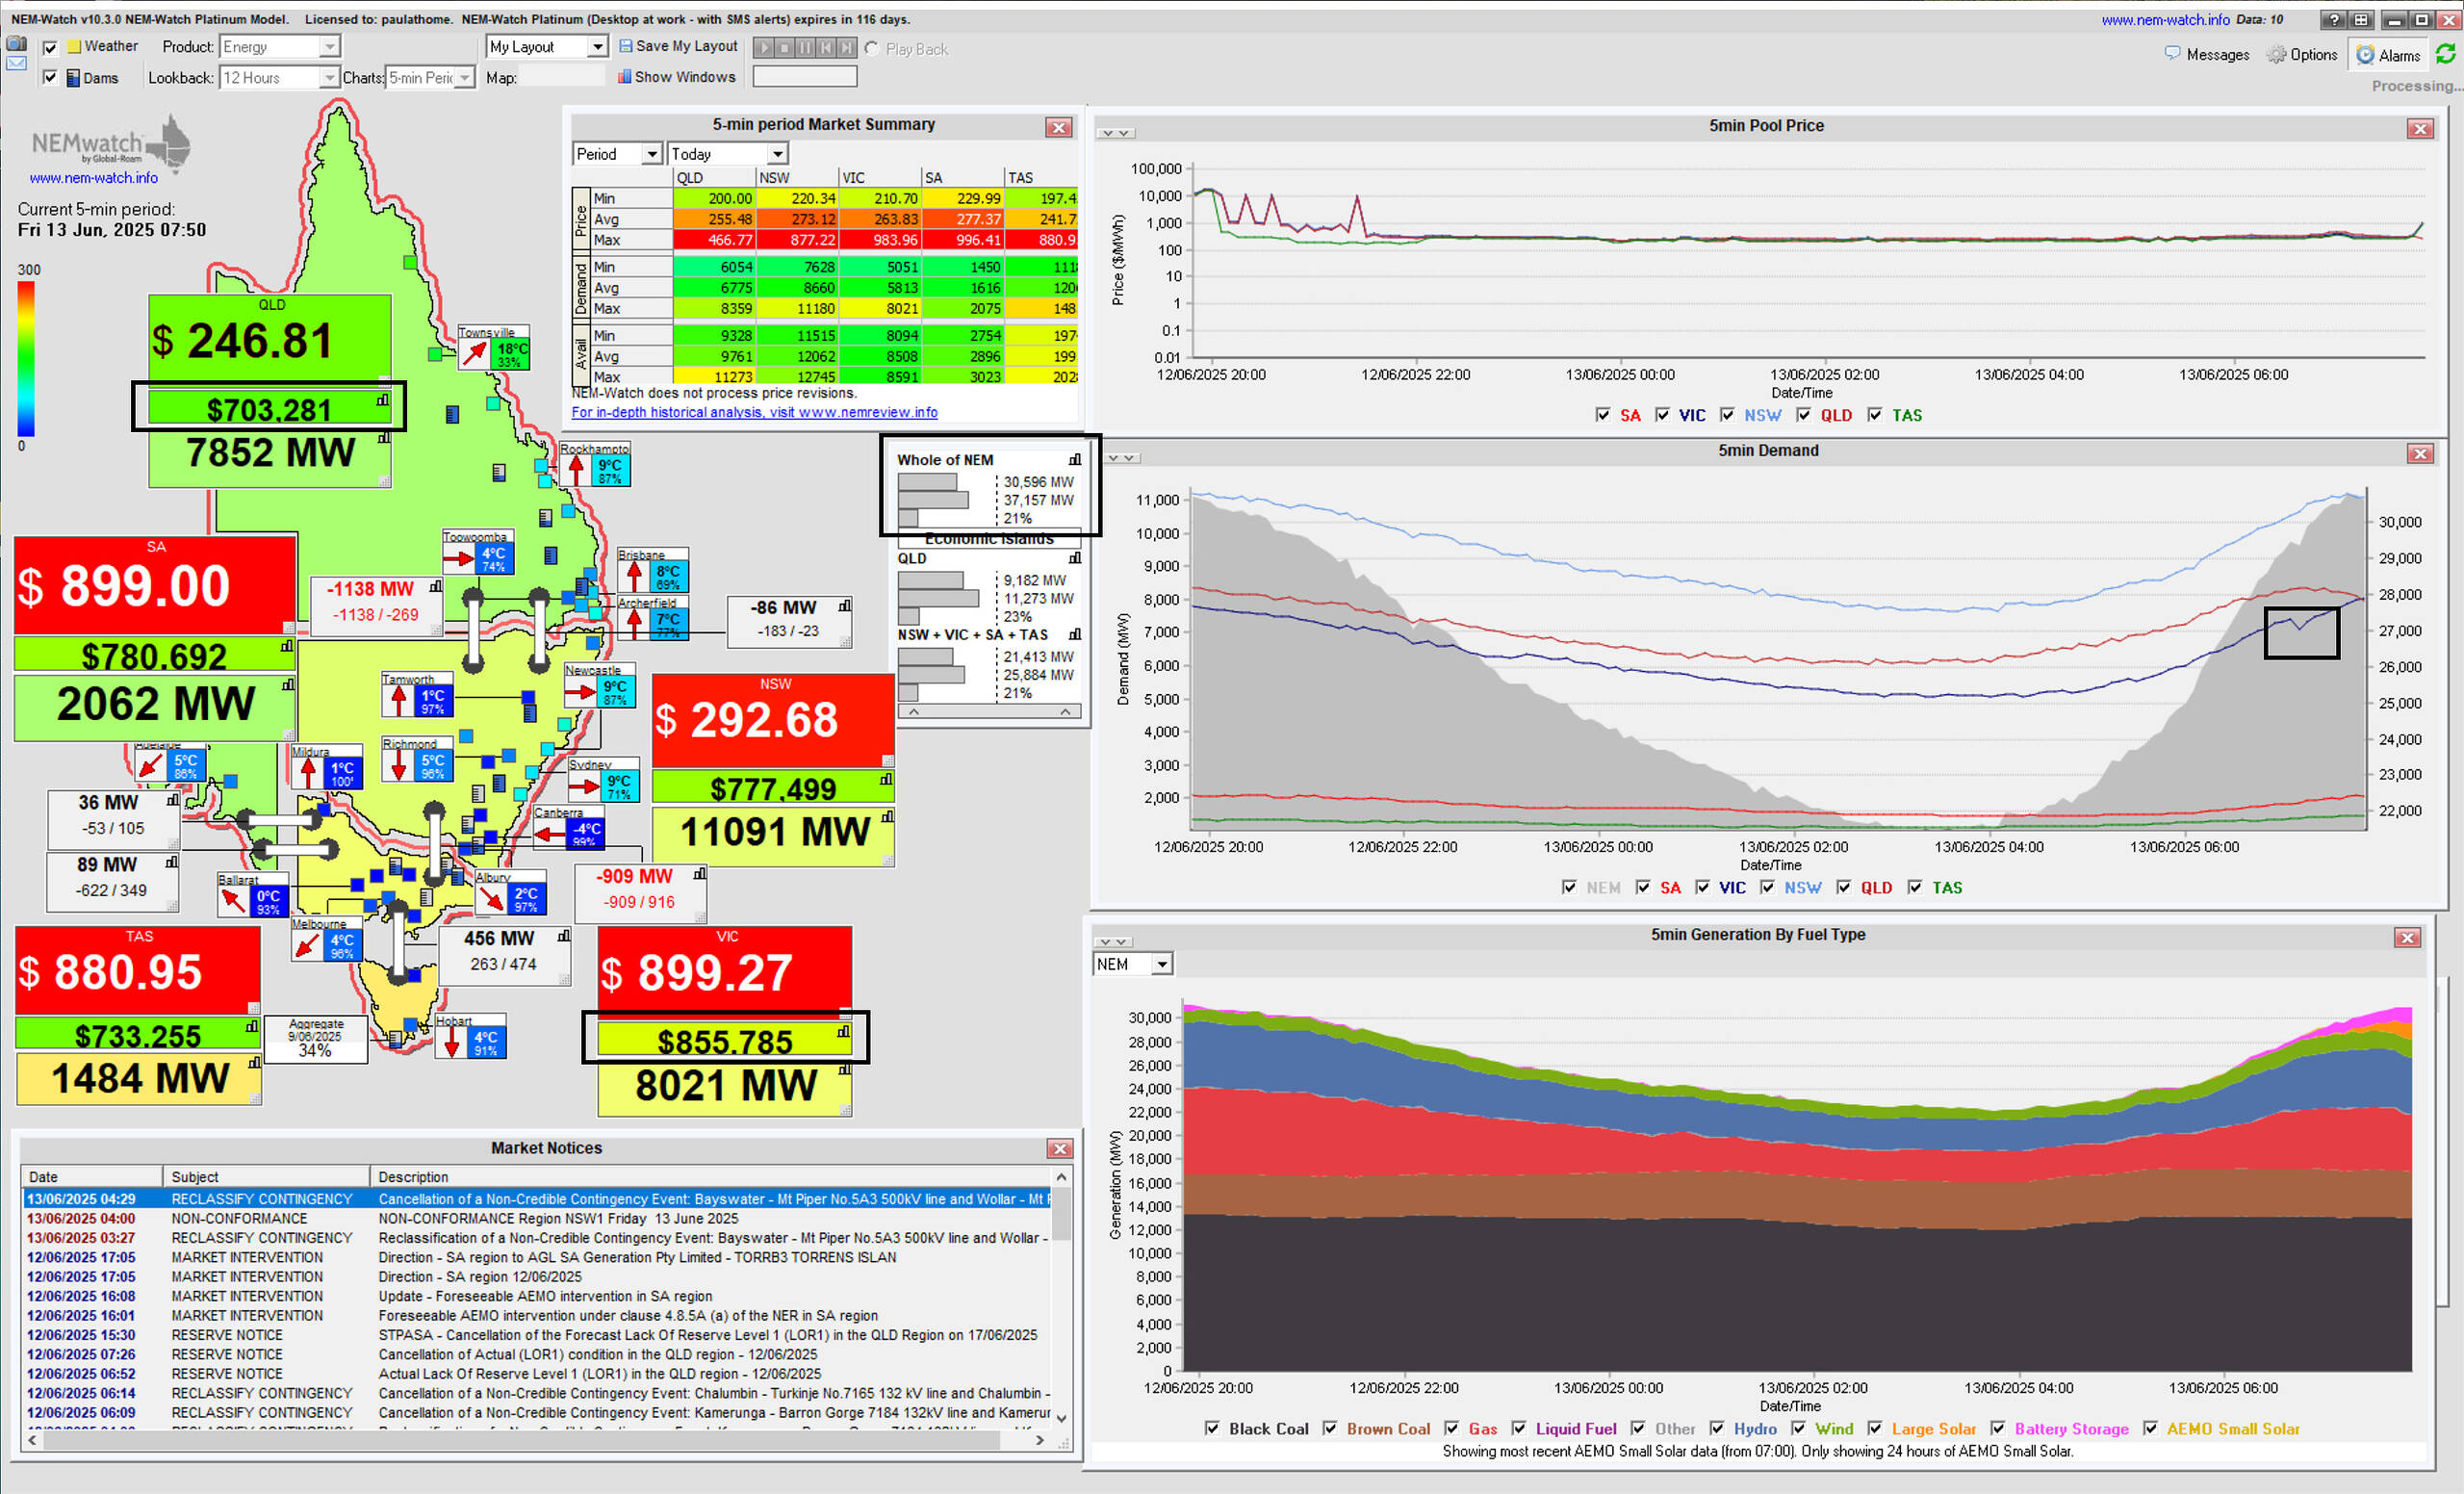Click the Dams icon in toolbar
The height and width of the screenshot is (1494, 2464).
coord(73,78)
